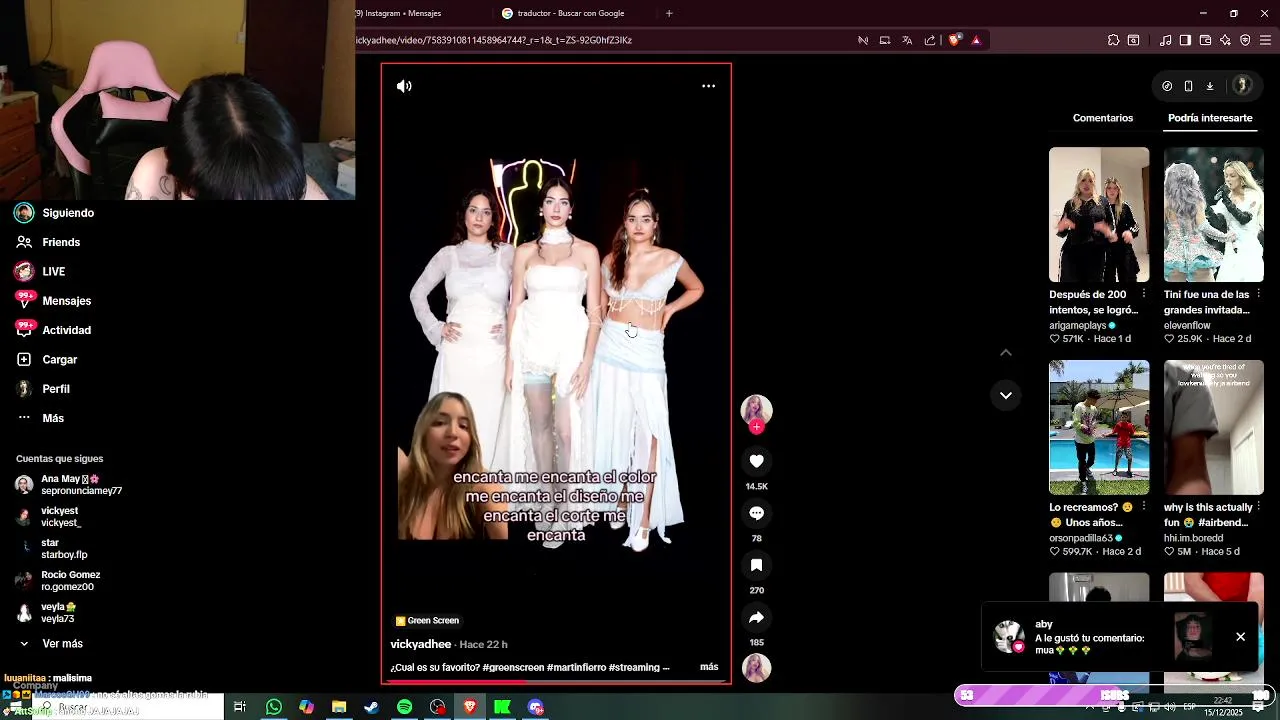This screenshot has width=1280, height=720.
Task: Open the Brave Wallet icon
Action: 1205,40
